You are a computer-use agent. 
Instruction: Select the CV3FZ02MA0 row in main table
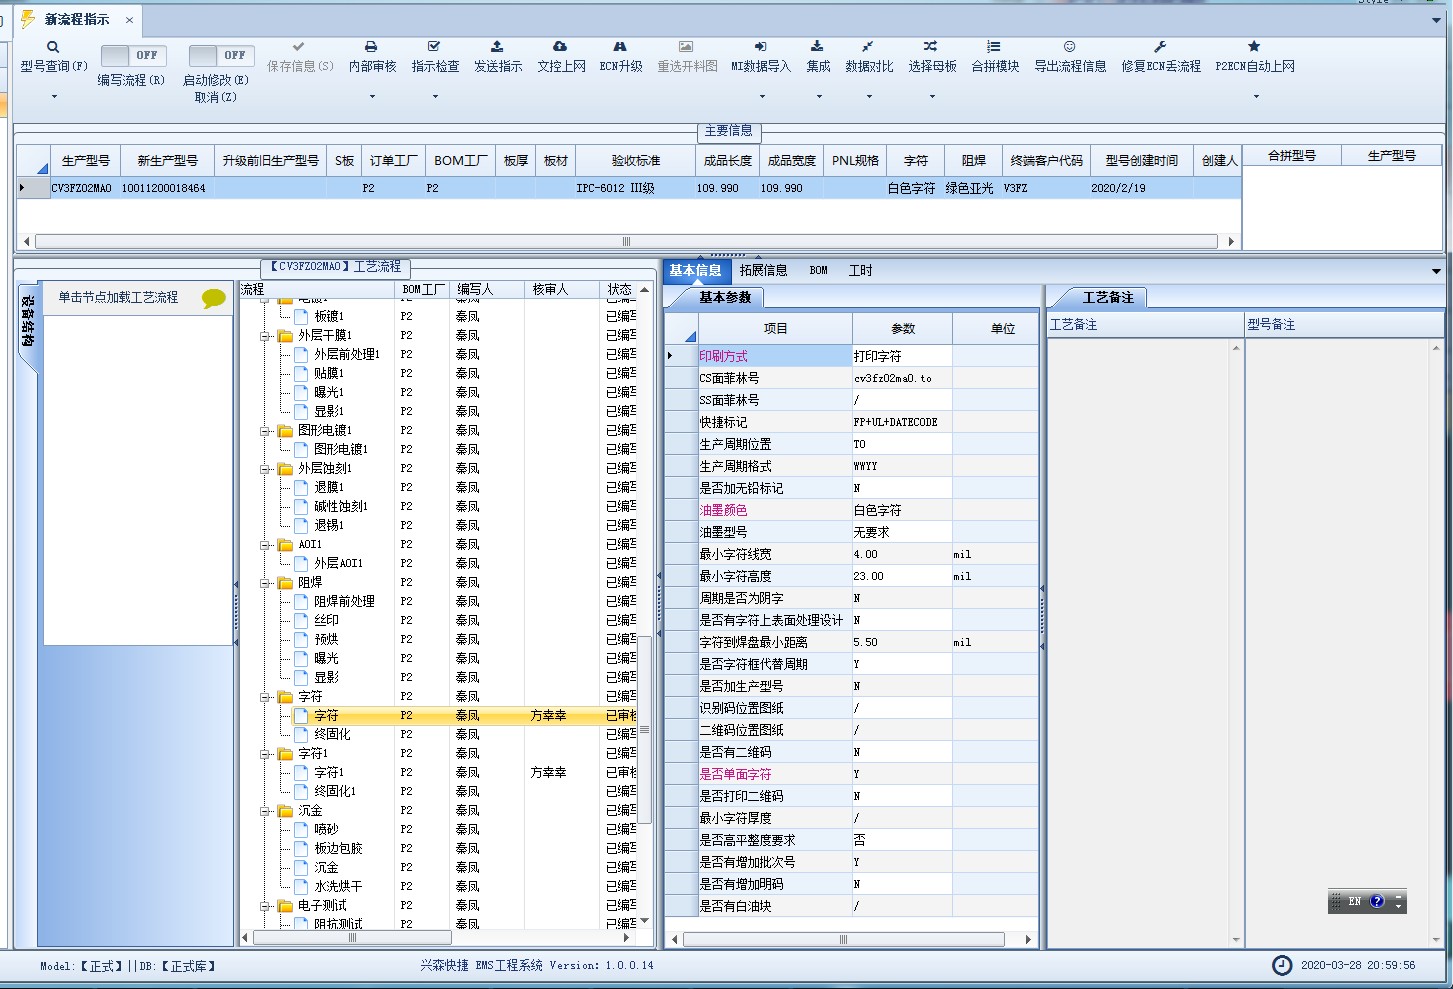628,188
